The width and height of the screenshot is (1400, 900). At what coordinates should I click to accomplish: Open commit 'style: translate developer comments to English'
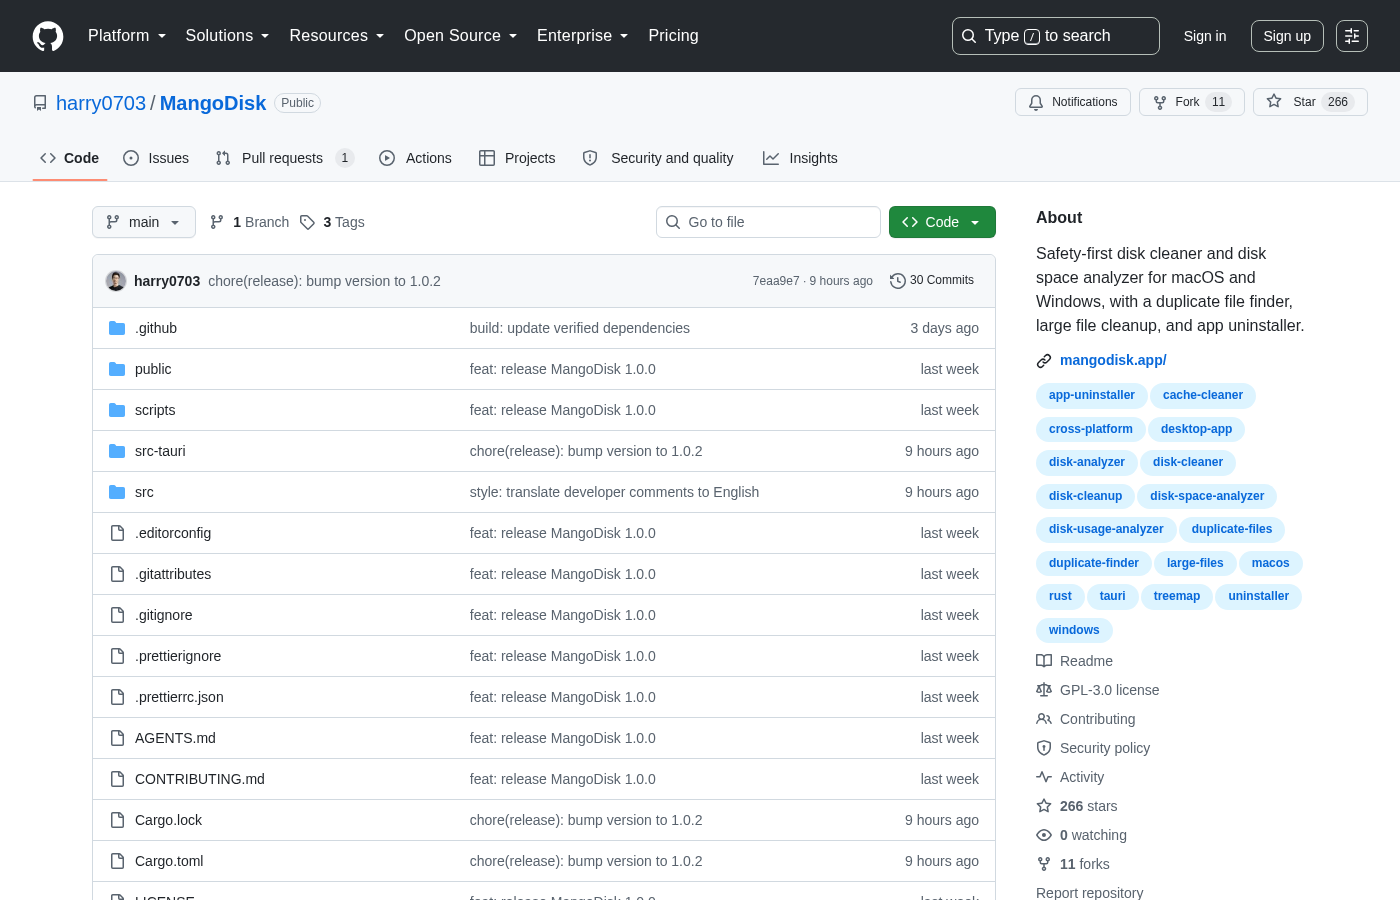pos(614,492)
